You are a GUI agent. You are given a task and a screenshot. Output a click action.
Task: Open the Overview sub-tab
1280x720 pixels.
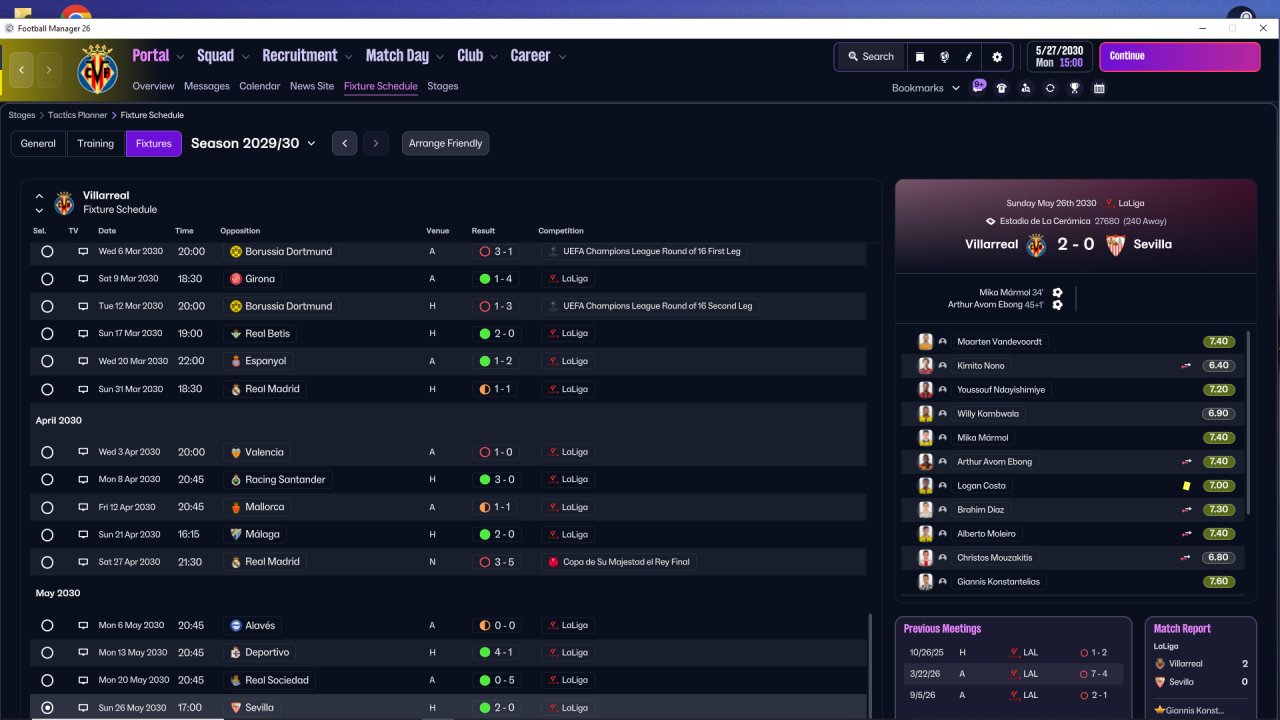[x=153, y=86]
